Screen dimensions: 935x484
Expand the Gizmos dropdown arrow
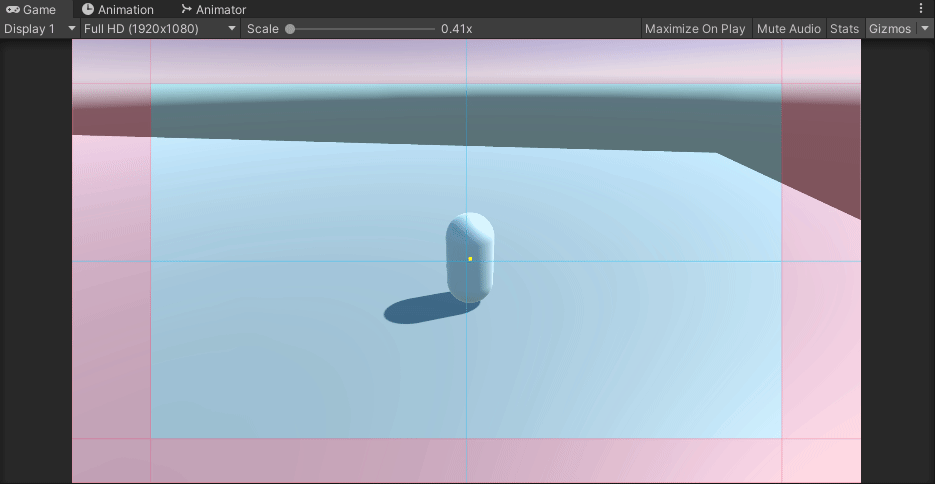(x=925, y=29)
